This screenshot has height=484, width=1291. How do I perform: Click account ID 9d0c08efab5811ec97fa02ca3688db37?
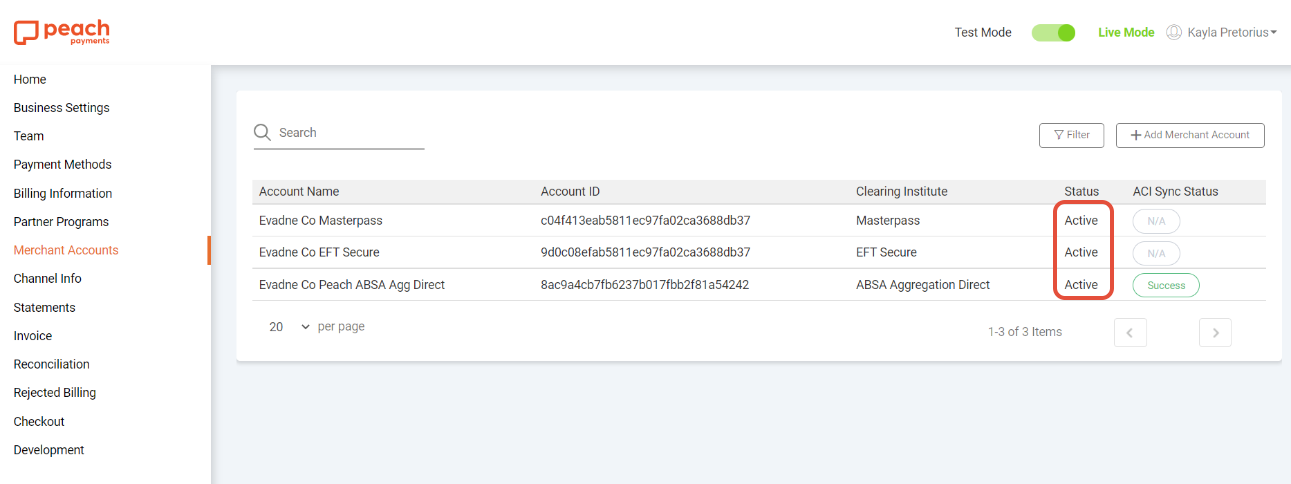tap(646, 252)
